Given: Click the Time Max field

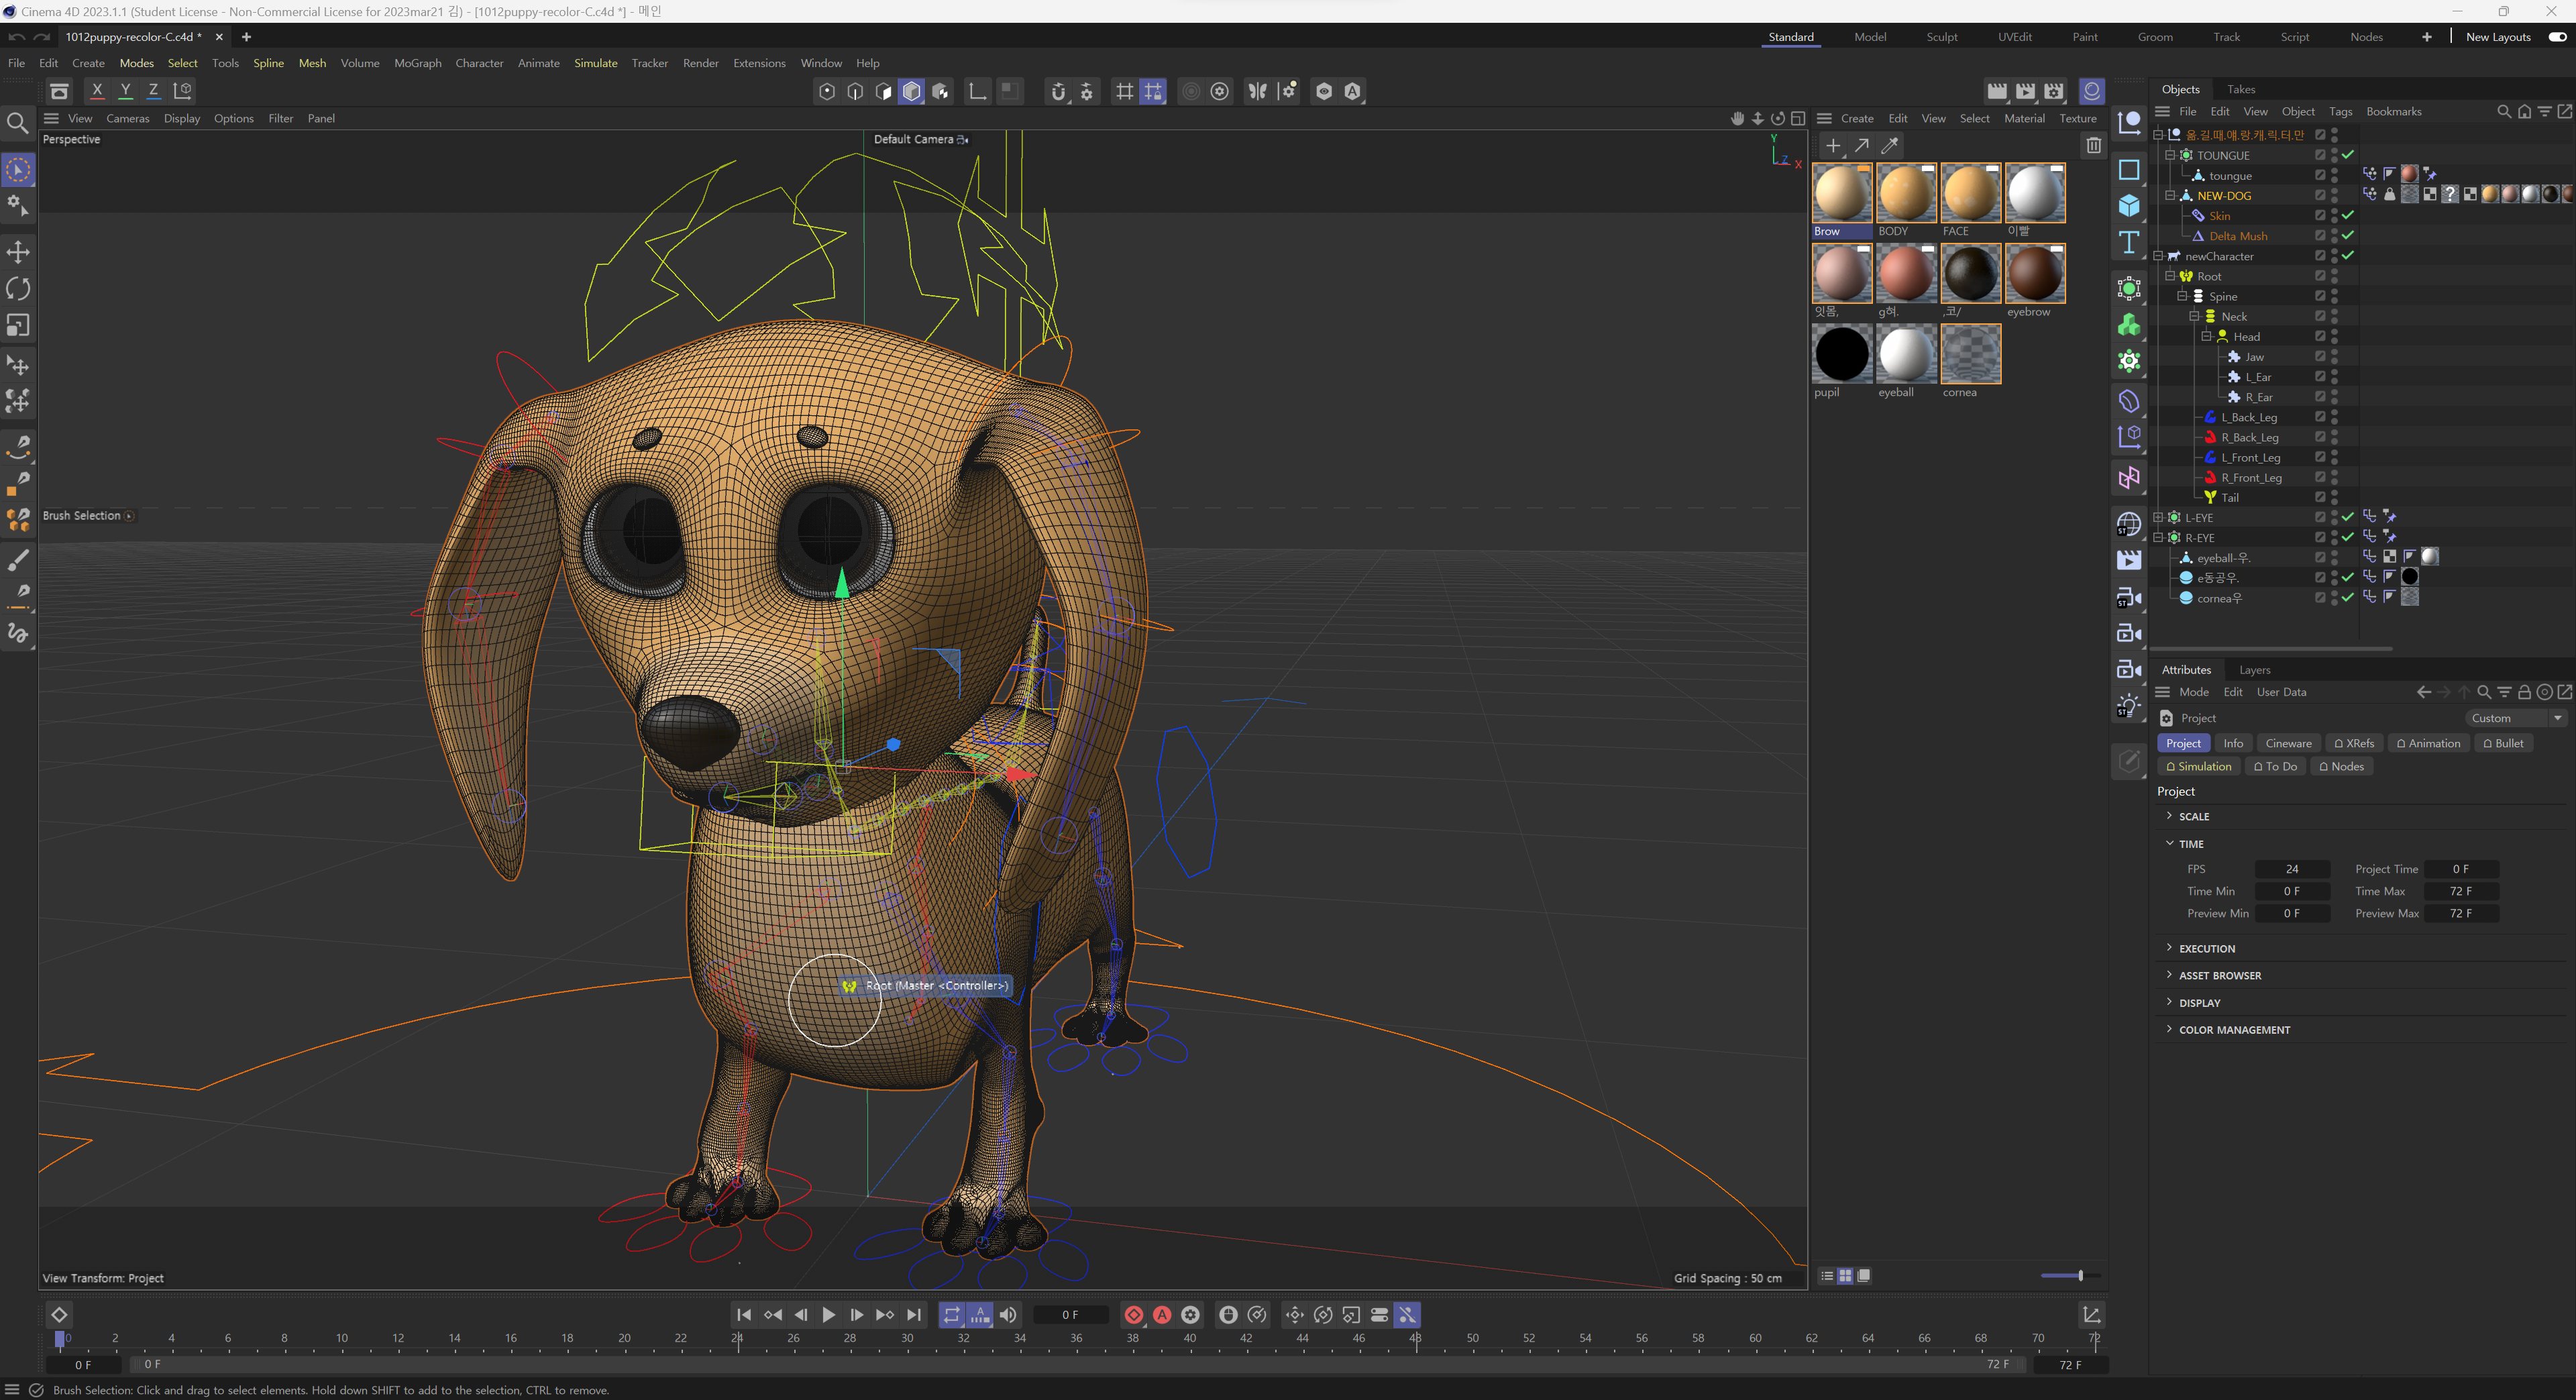Looking at the screenshot, I should click(x=2461, y=891).
